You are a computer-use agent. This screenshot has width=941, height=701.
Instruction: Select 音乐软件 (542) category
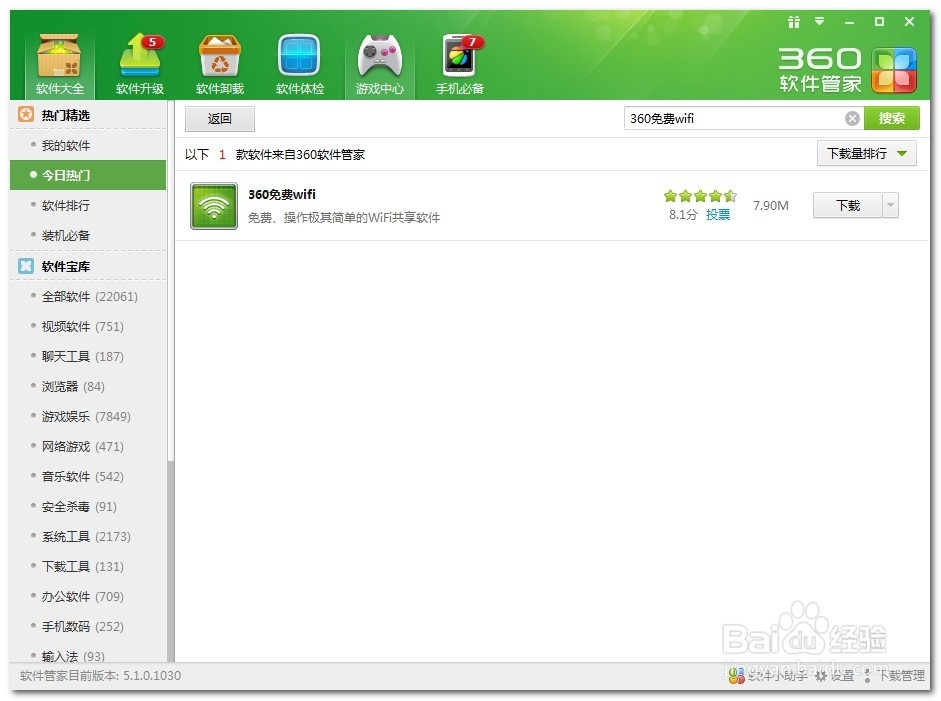88,477
